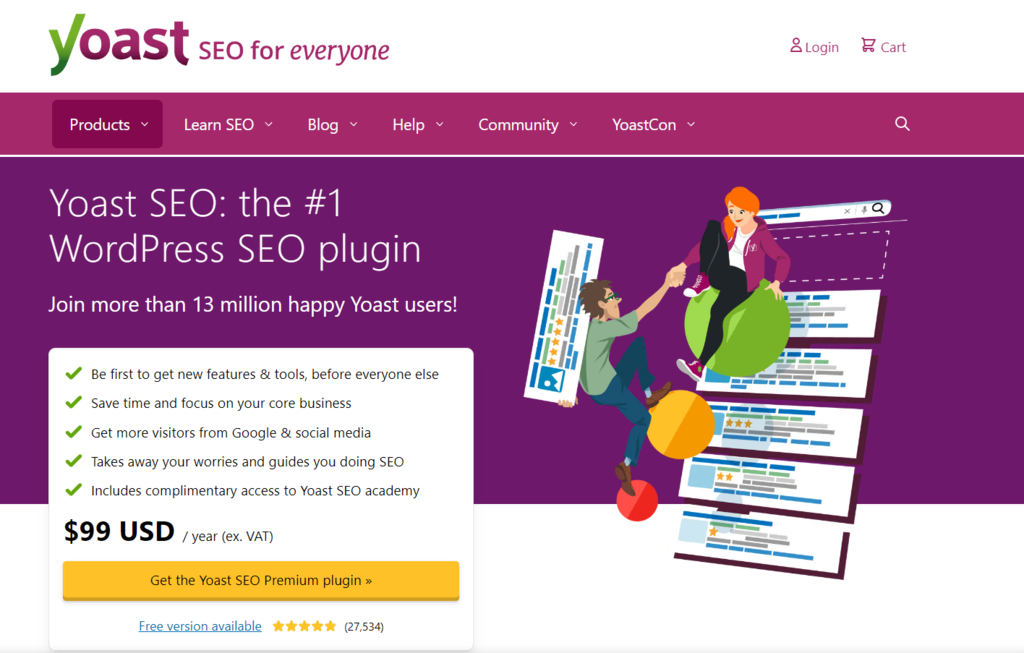Expand the Products dropdown menu
This screenshot has width=1024, height=653.
[x=108, y=124]
